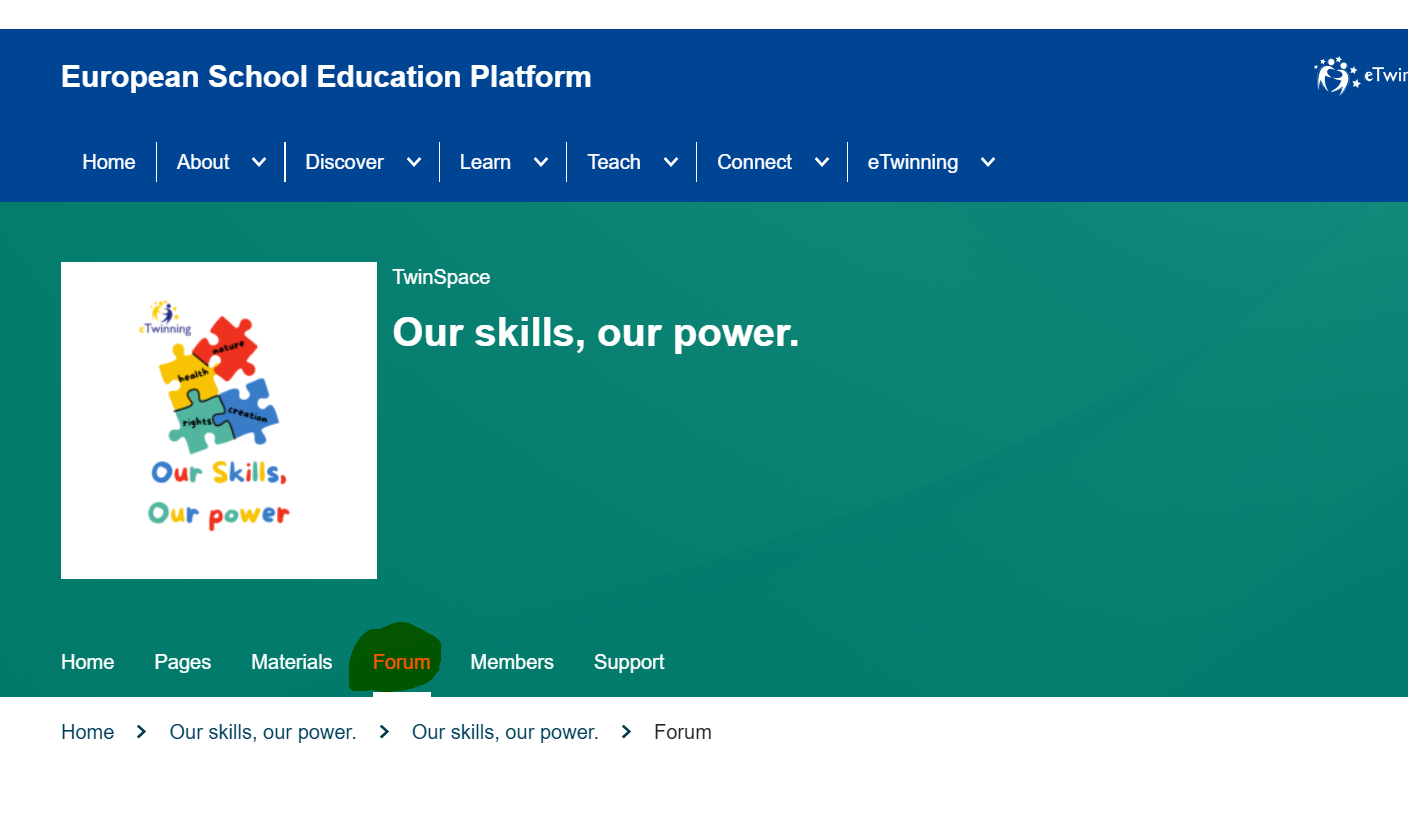Switch to the Pages tab

(x=183, y=662)
